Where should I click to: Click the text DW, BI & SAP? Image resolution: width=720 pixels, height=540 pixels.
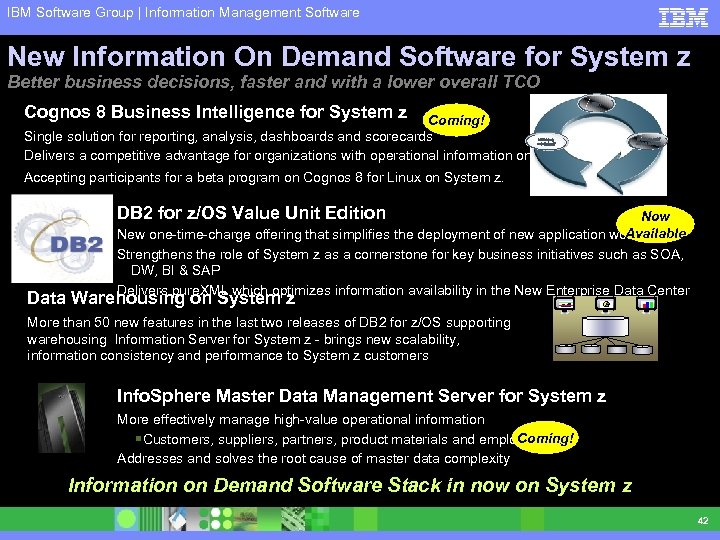click(x=175, y=270)
